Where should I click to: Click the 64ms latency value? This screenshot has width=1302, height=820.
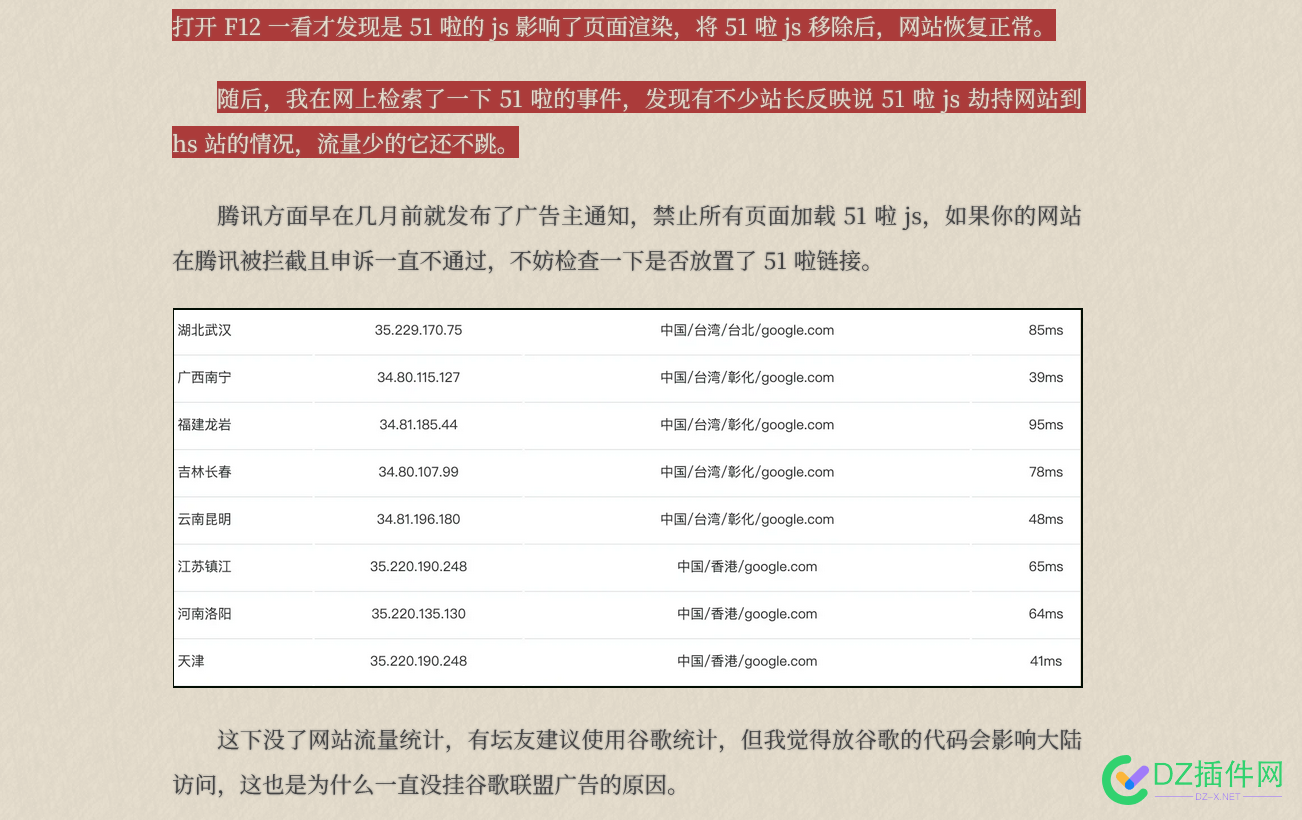1046,613
